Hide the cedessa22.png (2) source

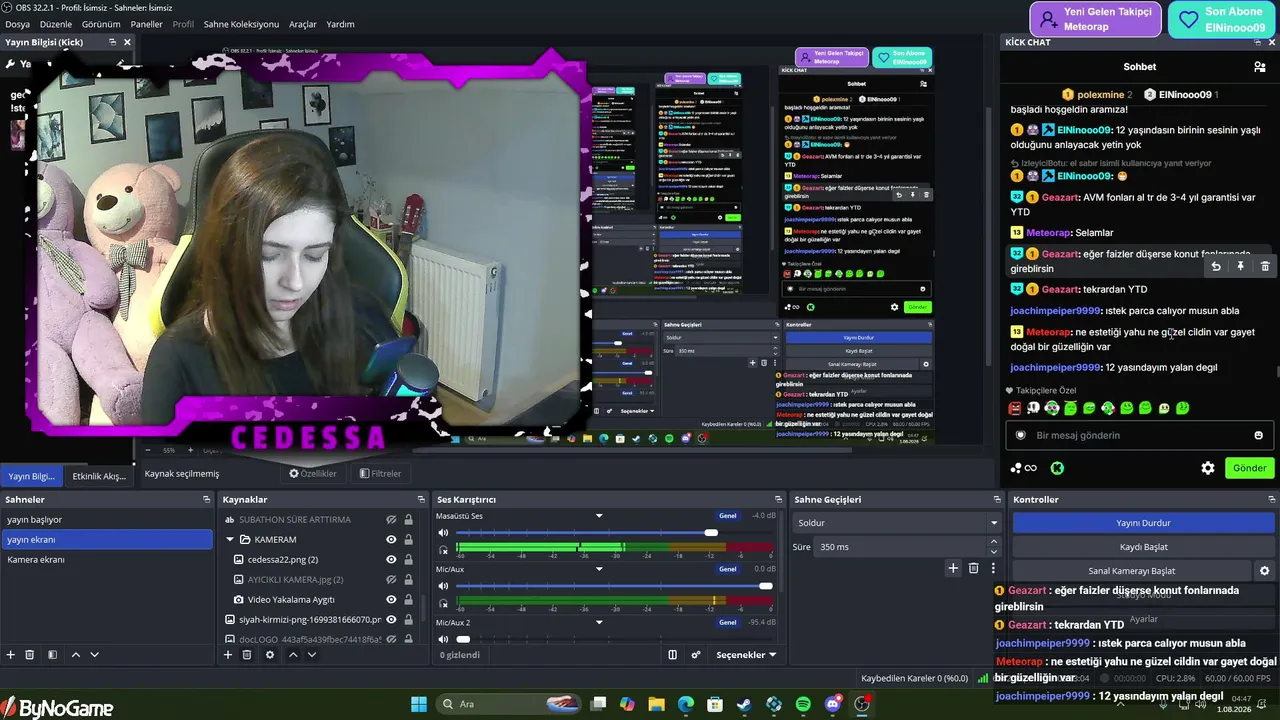pyautogui.click(x=392, y=560)
